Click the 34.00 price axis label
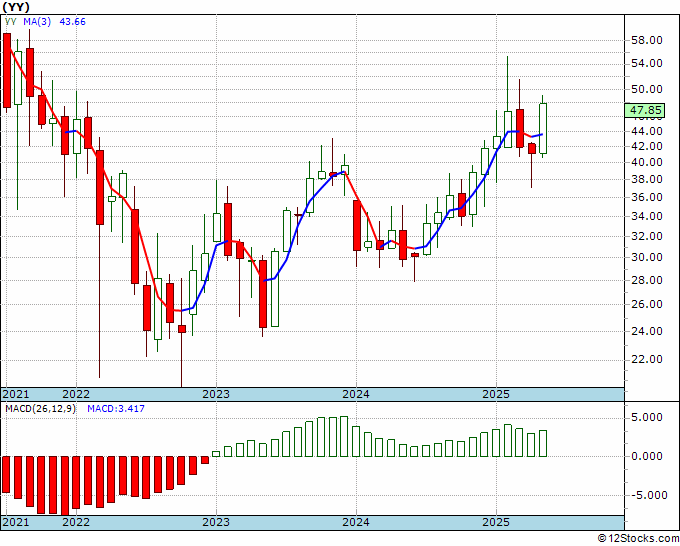Viewport: 680px width, 546px height. (x=646, y=216)
